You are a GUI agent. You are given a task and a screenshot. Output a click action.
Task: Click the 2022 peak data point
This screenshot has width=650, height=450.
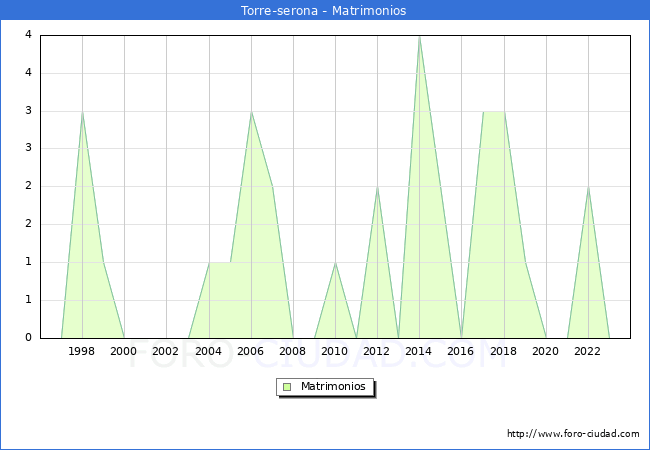coord(588,187)
